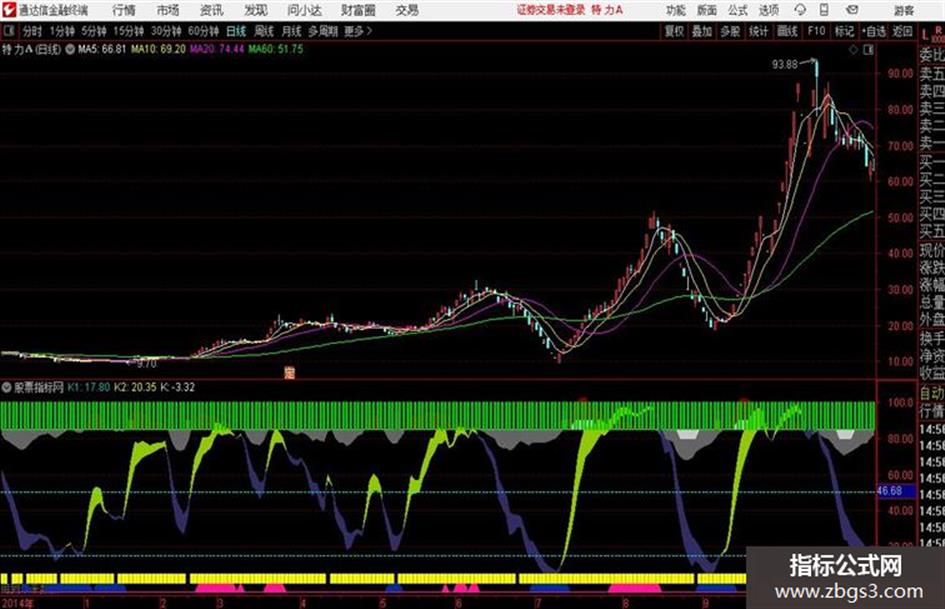Open the mail envelope icon

click(852, 10)
